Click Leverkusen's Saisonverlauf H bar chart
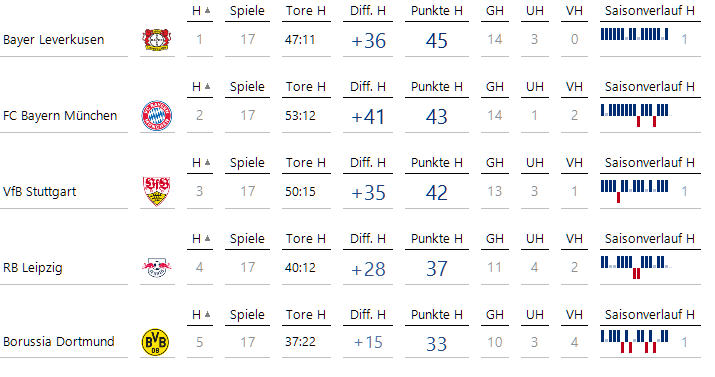The image size is (715, 377). (635, 34)
